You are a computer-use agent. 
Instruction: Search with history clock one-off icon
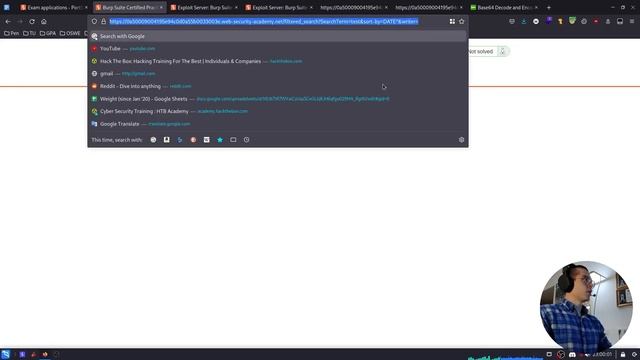click(x=247, y=140)
